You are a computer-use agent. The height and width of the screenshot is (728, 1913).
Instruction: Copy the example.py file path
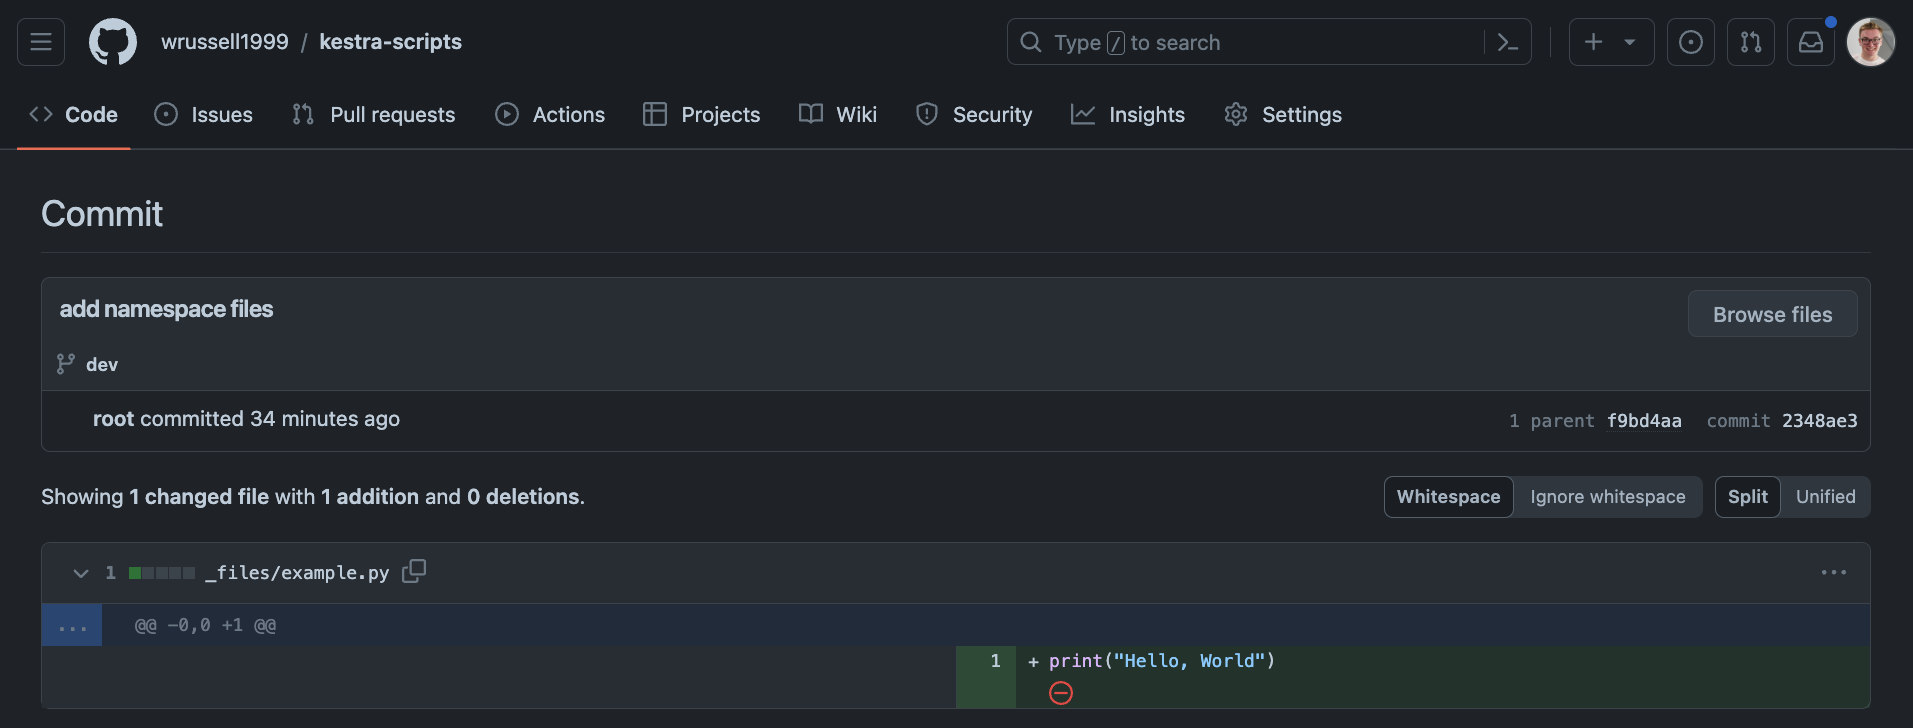(x=414, y=571)
